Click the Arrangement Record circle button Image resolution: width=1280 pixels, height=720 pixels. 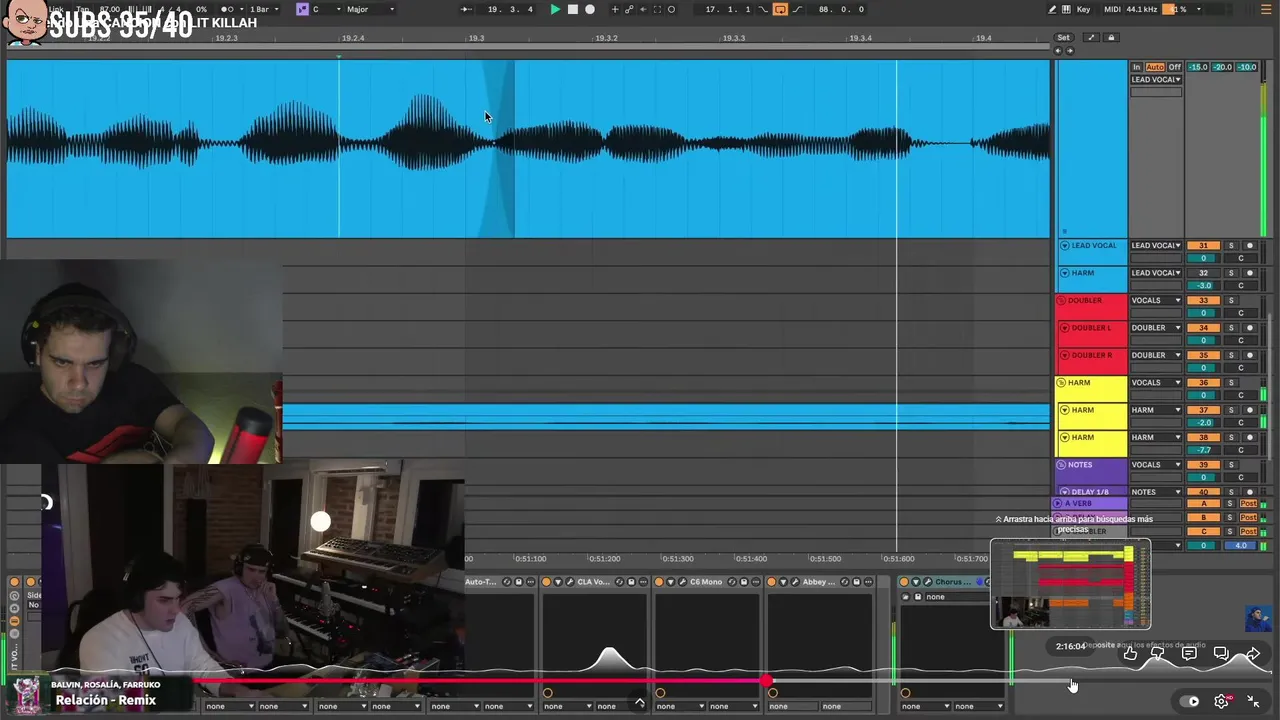tap(590, 9)
